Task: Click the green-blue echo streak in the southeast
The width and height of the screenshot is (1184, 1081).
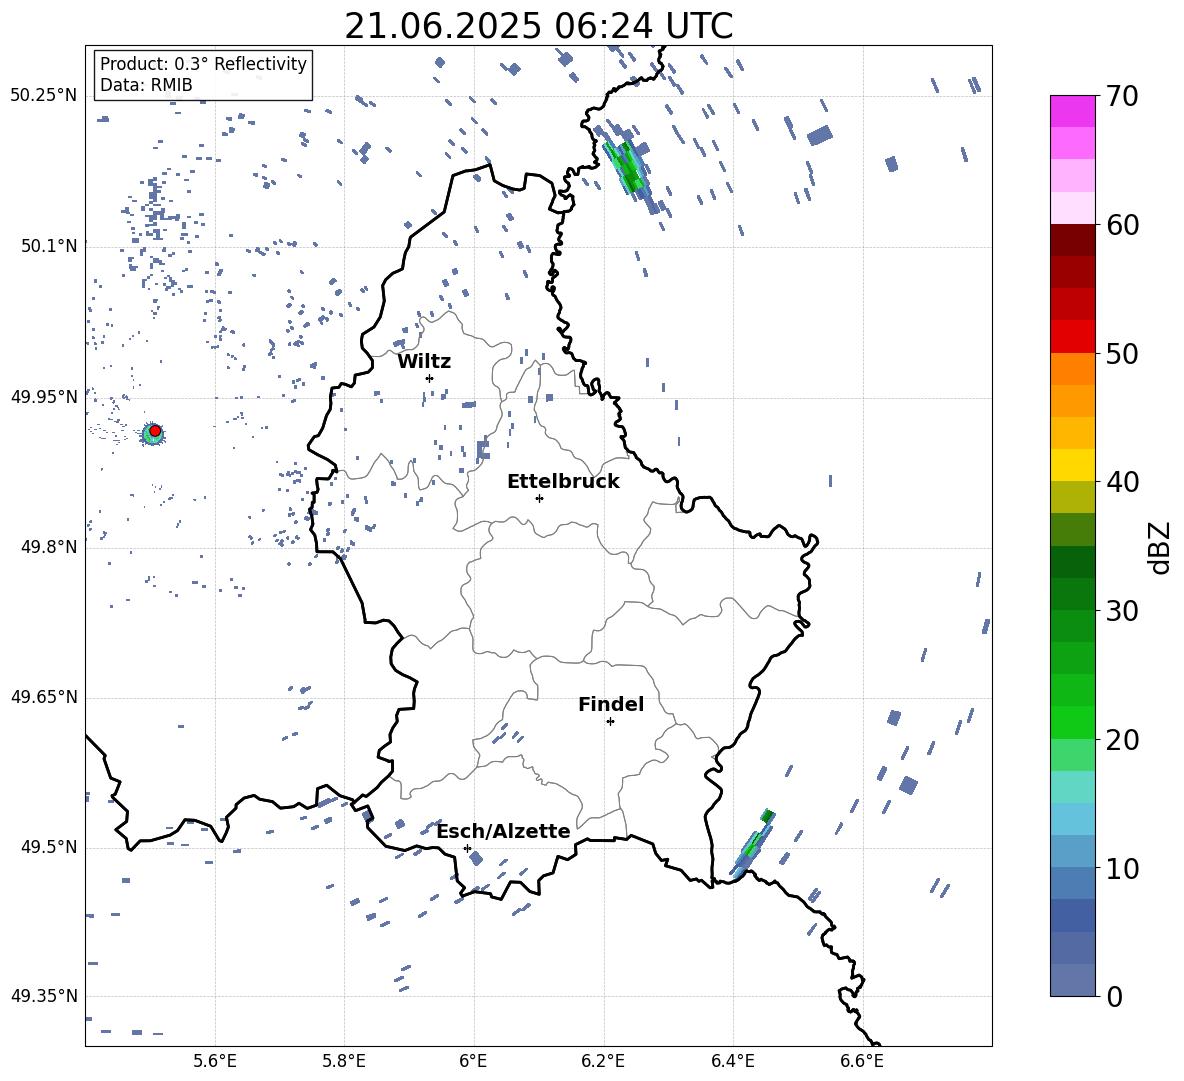Action: click(x=753, y=843)
